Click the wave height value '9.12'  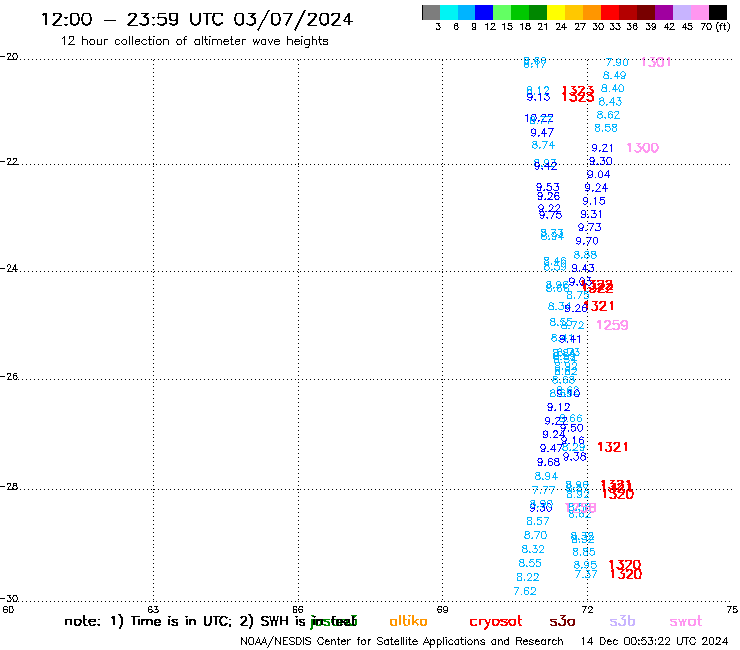(x=559, y=407)
